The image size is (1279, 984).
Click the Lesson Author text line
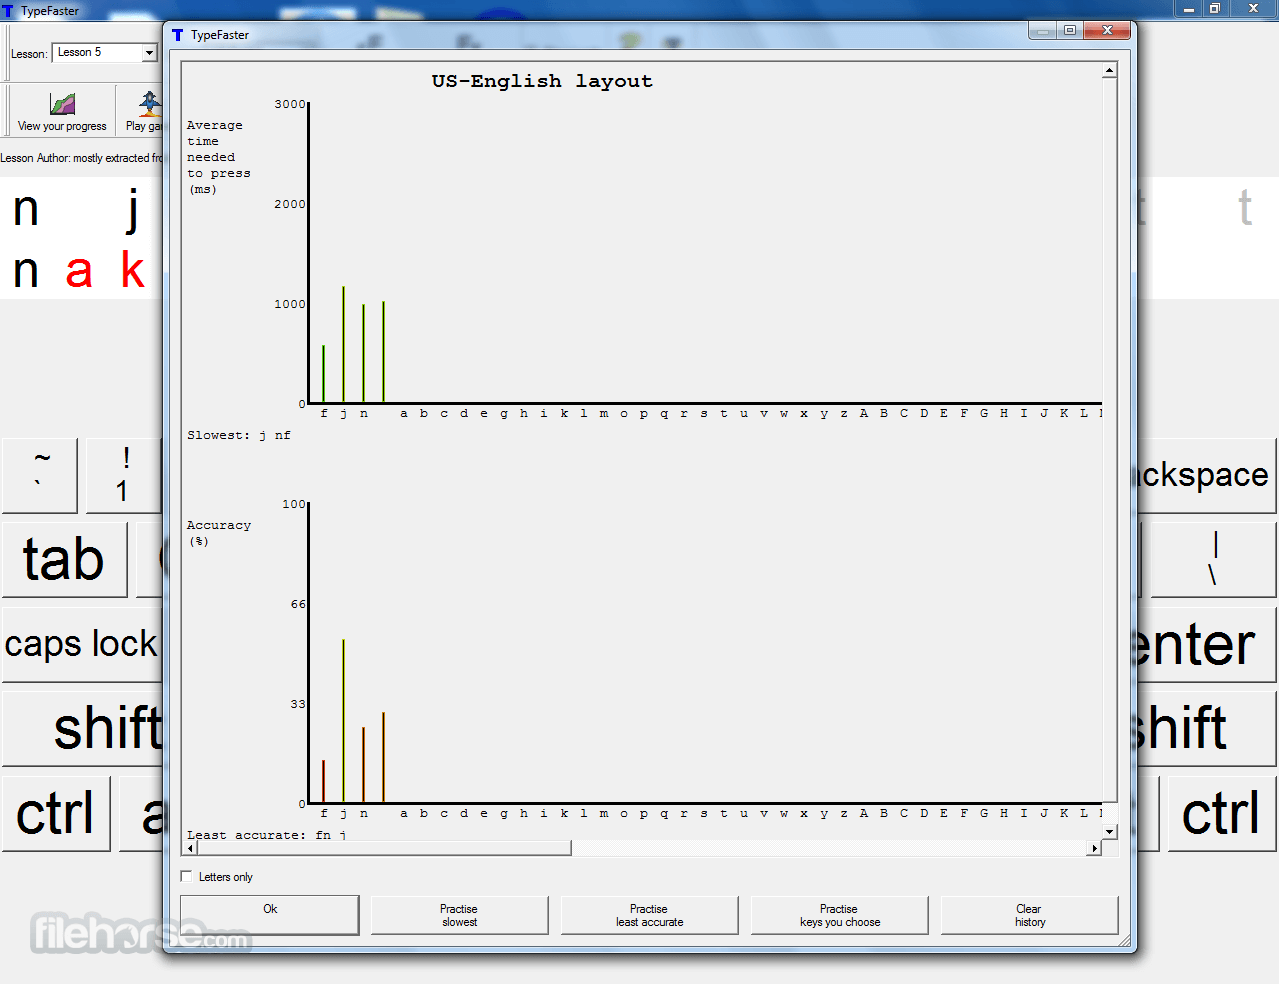coord(81,158)
